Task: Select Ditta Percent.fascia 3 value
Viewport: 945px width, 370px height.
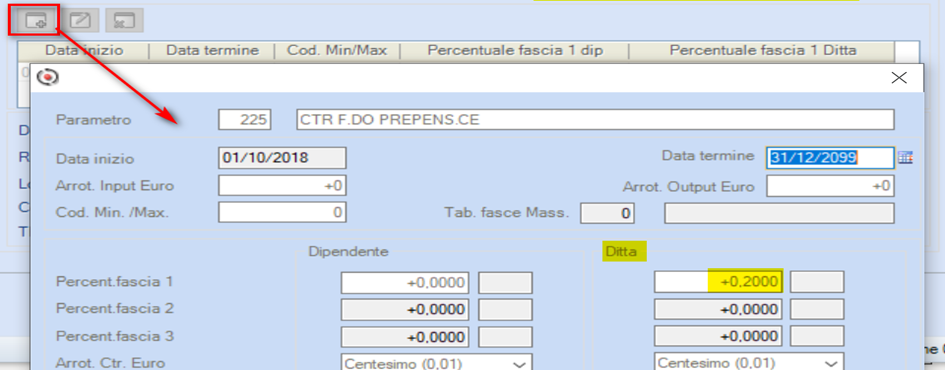Action: pos(718,335)
